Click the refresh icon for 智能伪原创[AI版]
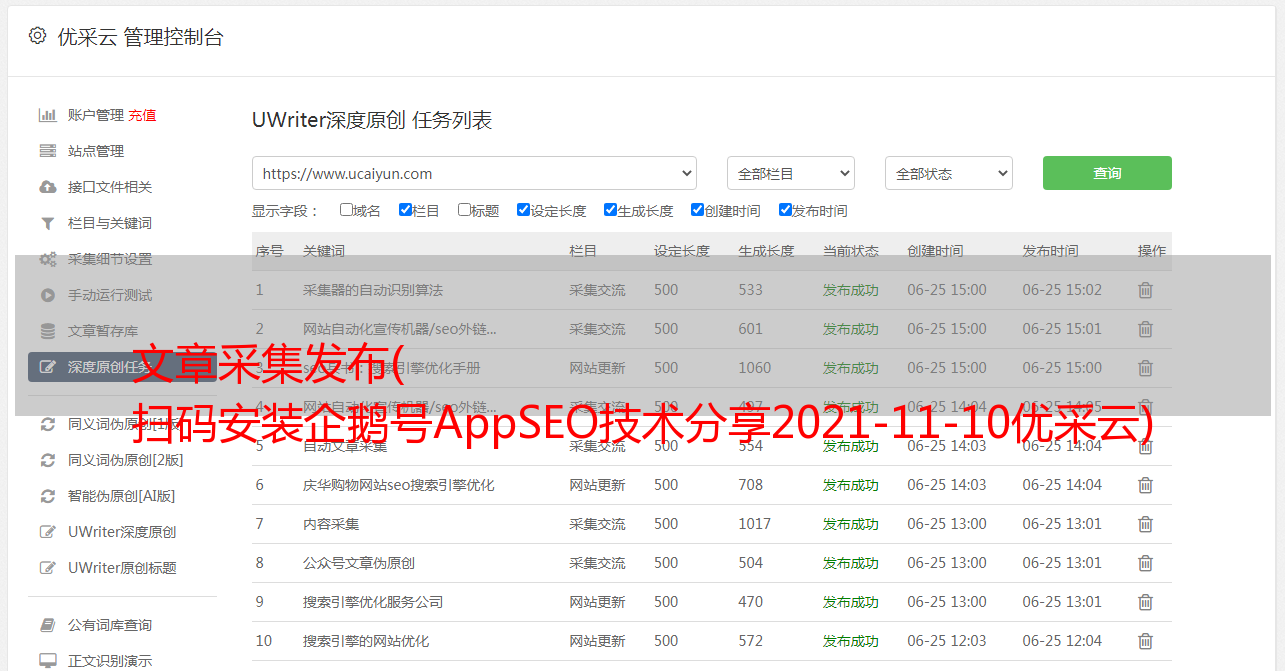1285x671 pixels. tap(47, 496)
